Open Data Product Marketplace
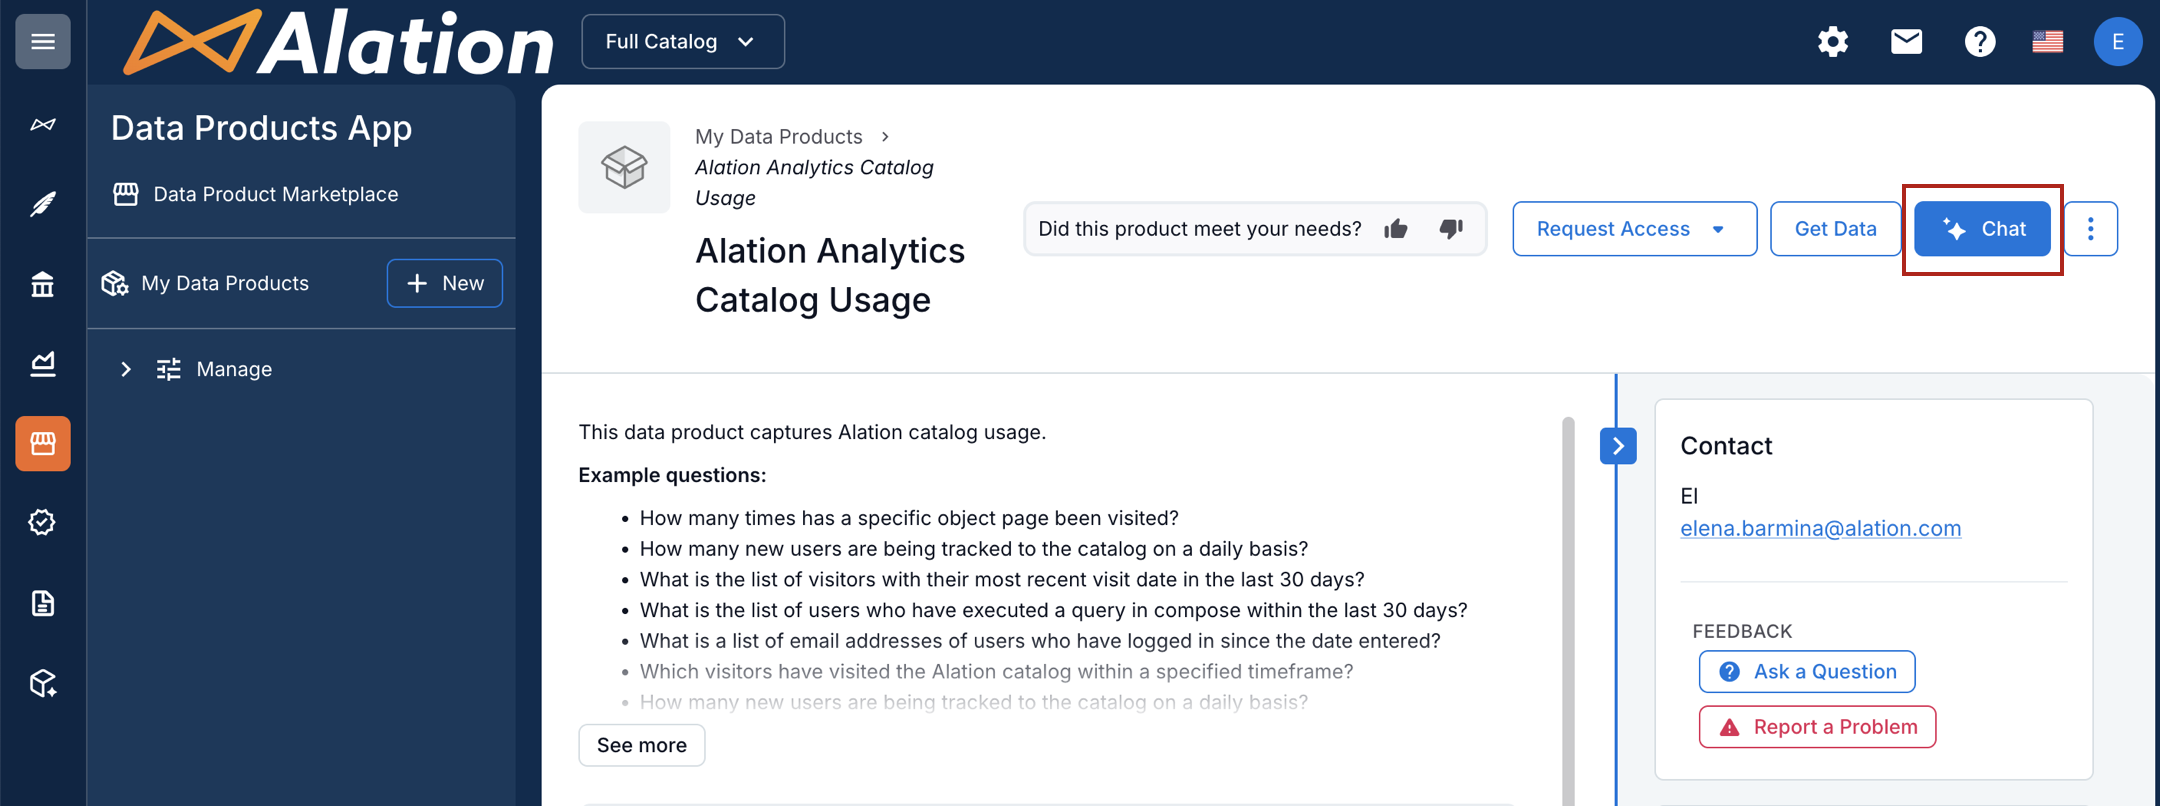Viewport: 2160px width, 806px height. [275, 194]
